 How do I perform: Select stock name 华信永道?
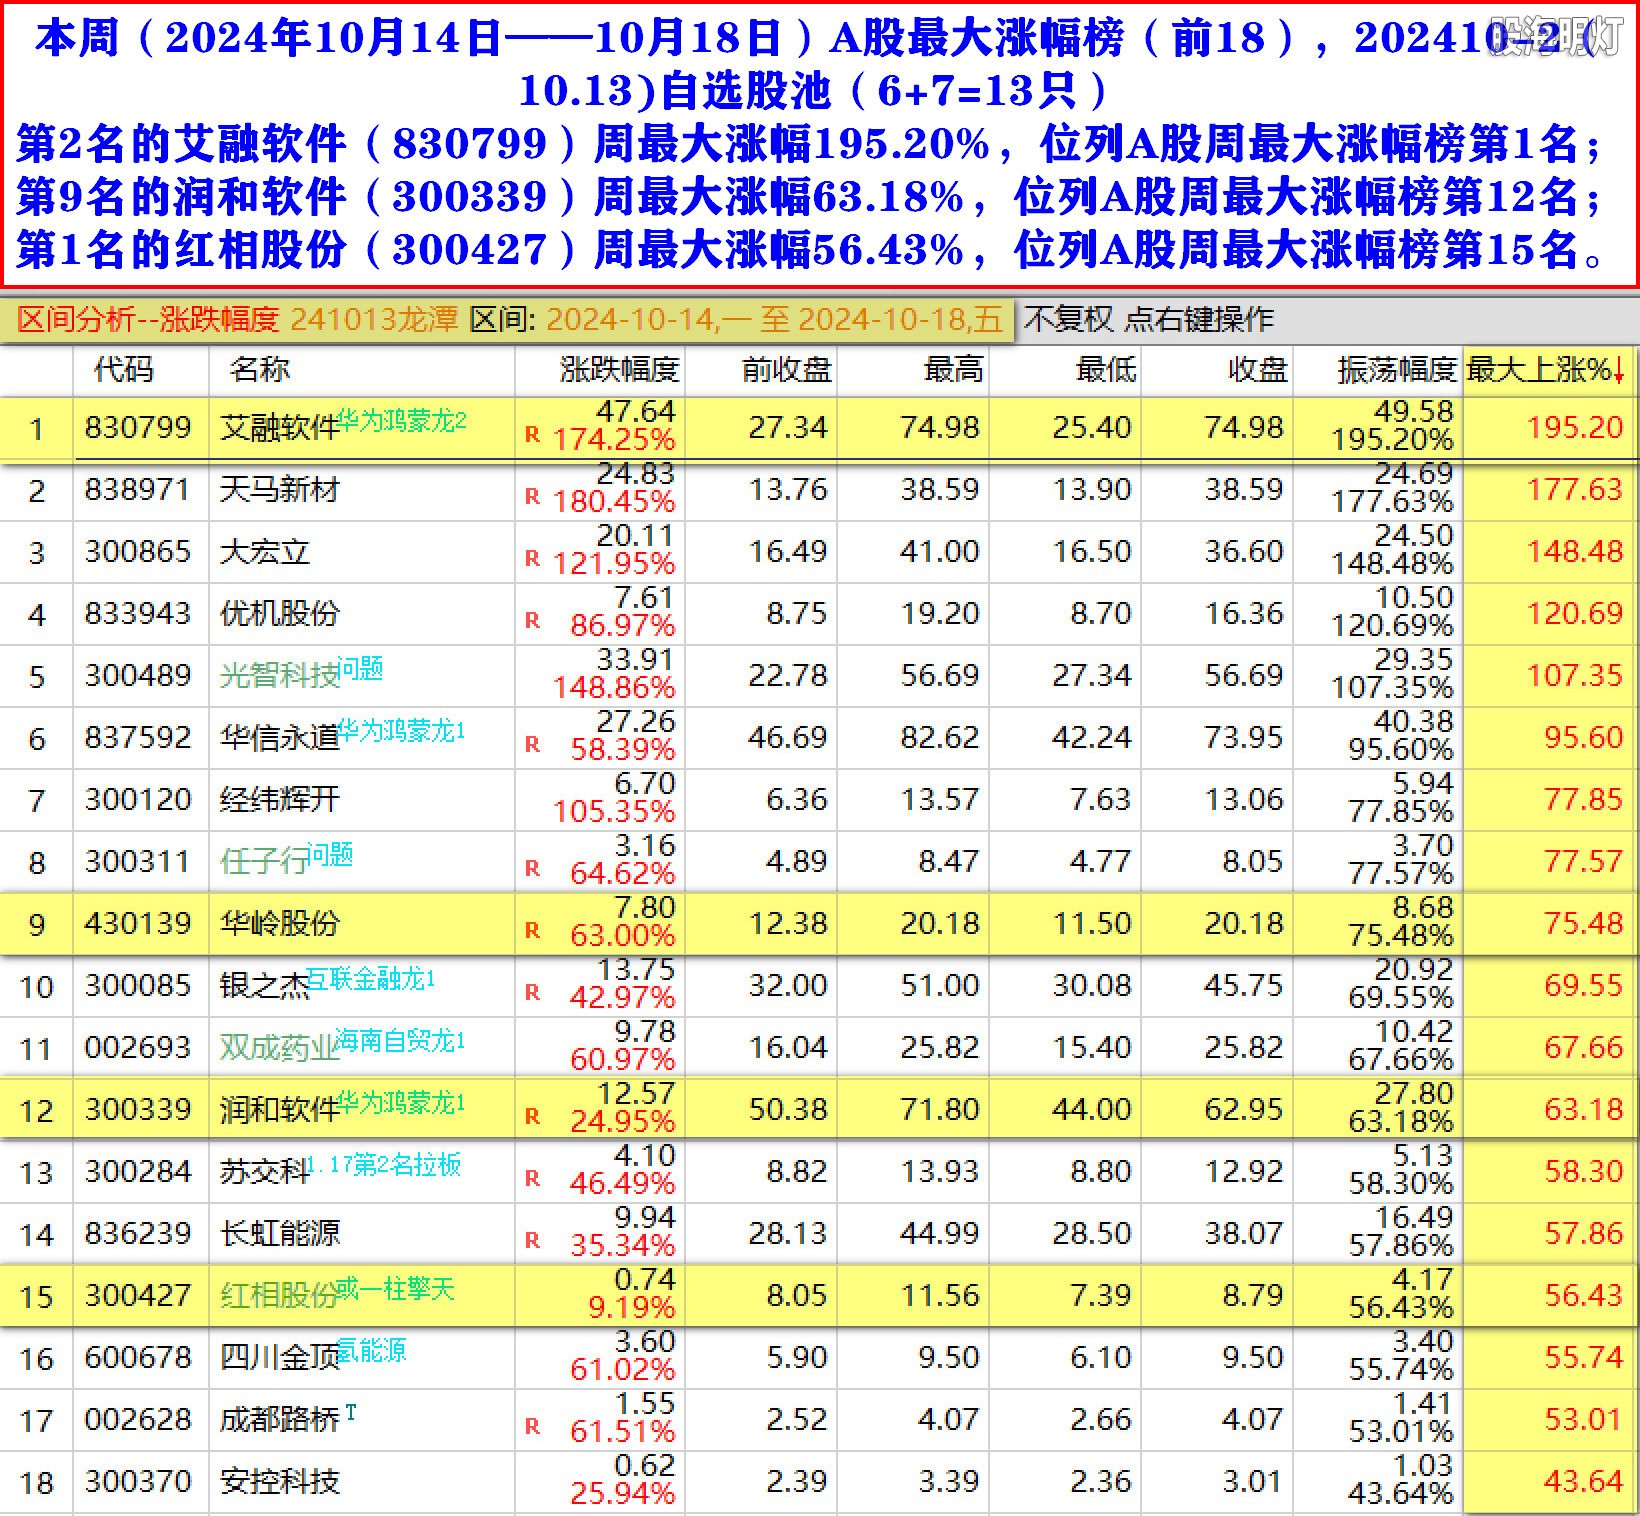coord(280,738)
